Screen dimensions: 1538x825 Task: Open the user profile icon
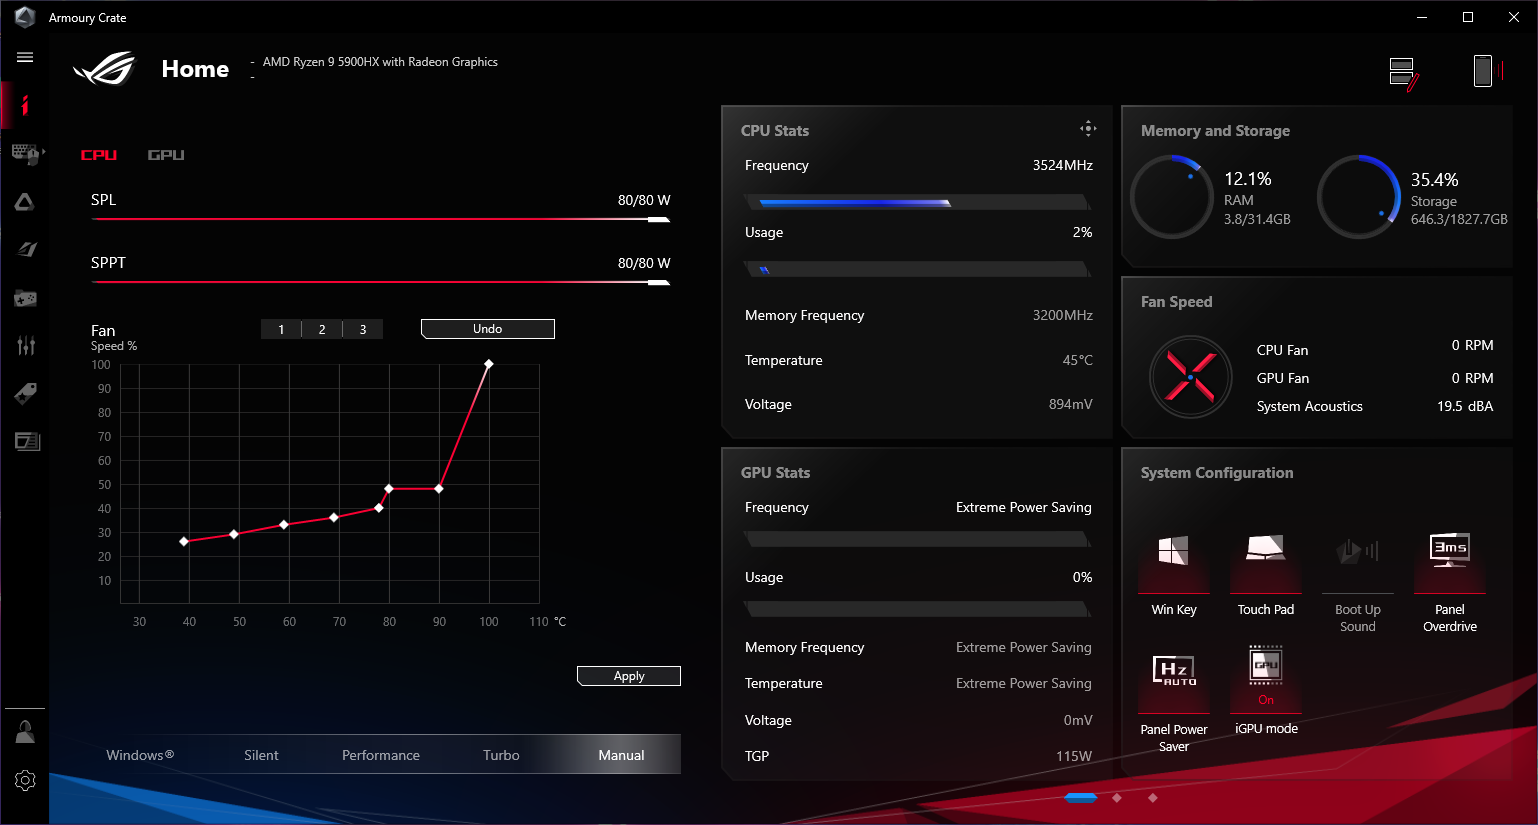click(25, 732)
